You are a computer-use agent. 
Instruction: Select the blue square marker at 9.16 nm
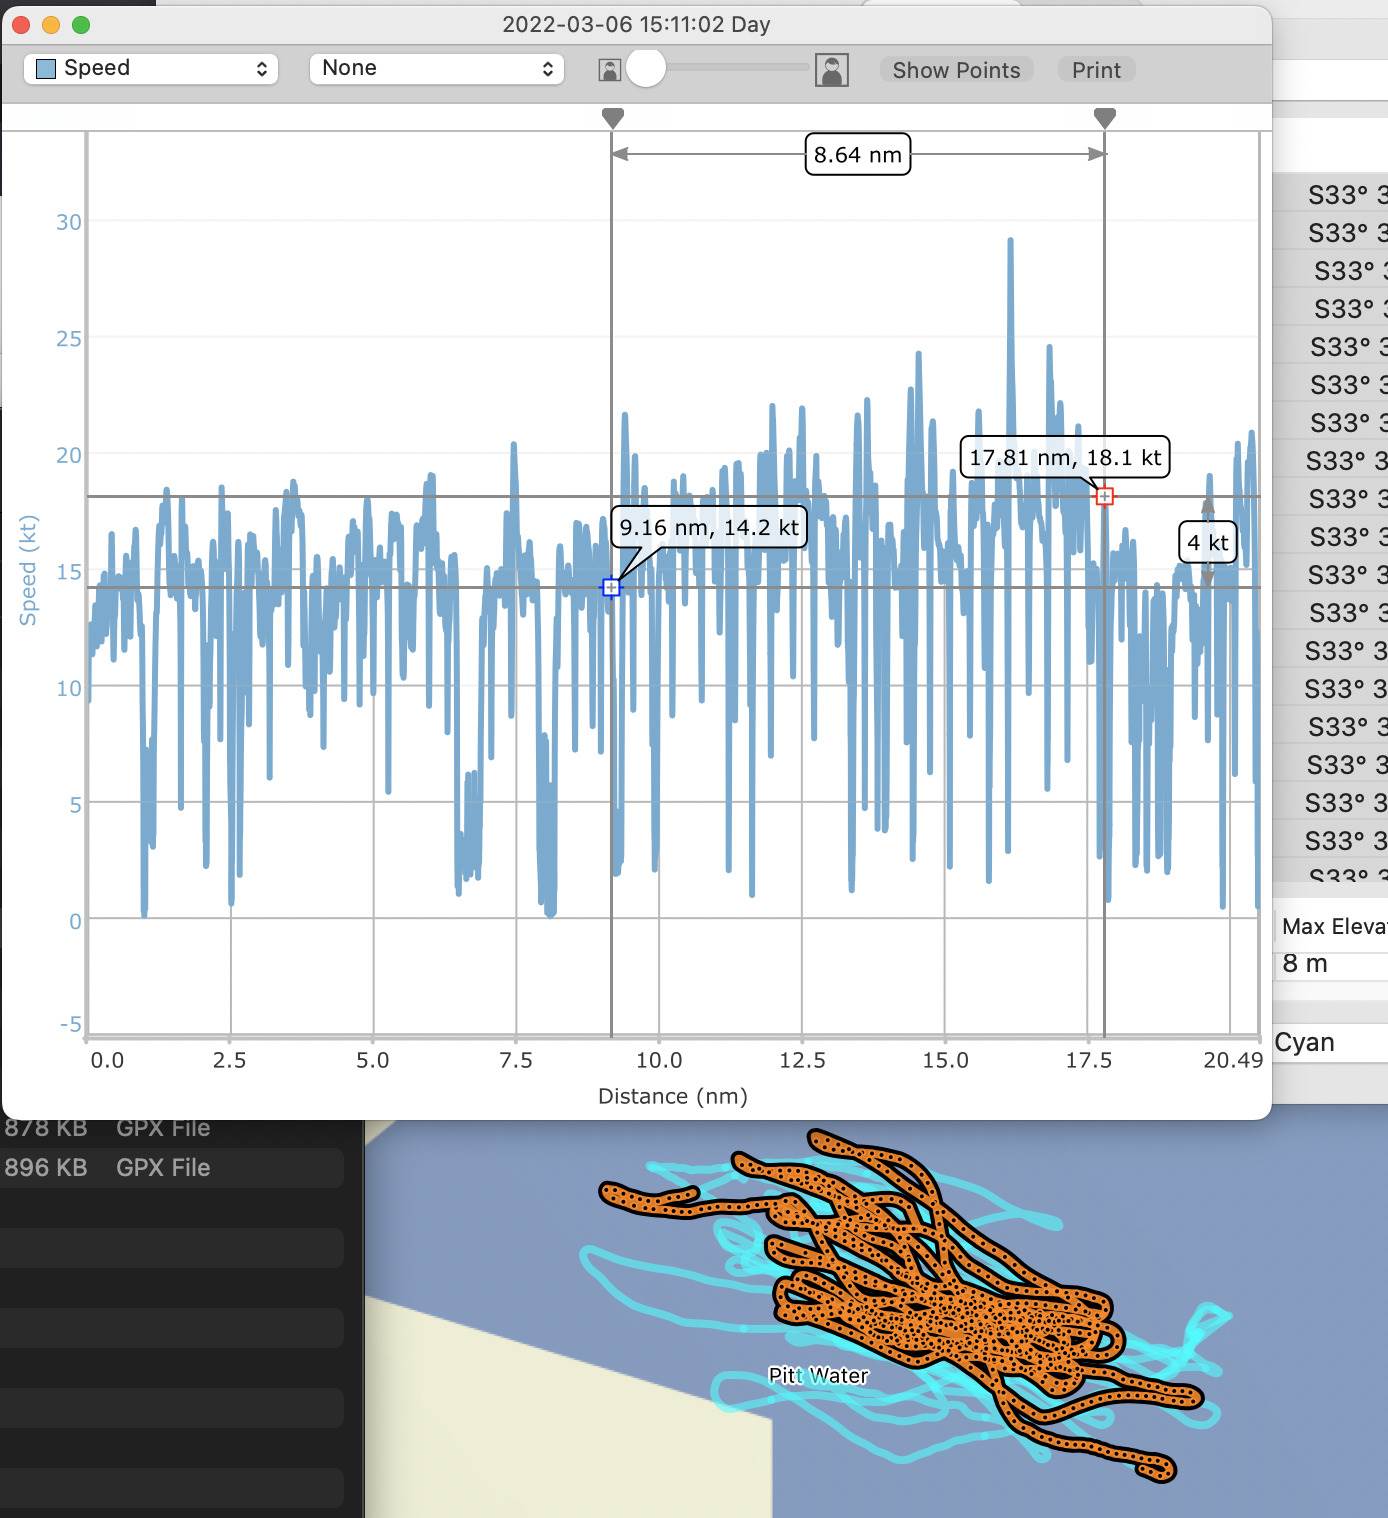(611, 588)
